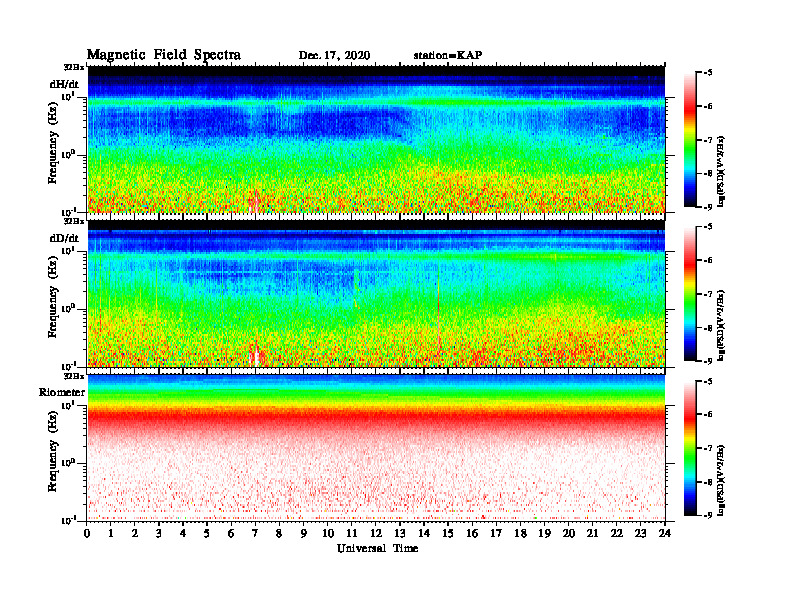Click the hour 18 tick label on the time axis
792x612 pixels.
(520, 534)
